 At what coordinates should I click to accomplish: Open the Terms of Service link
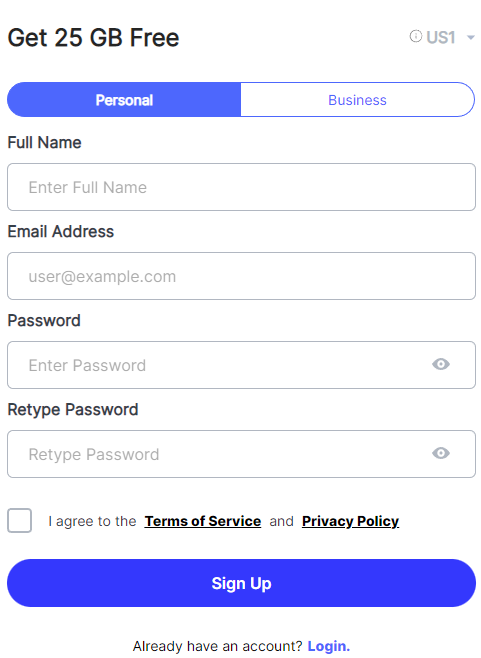pos(203,521)
